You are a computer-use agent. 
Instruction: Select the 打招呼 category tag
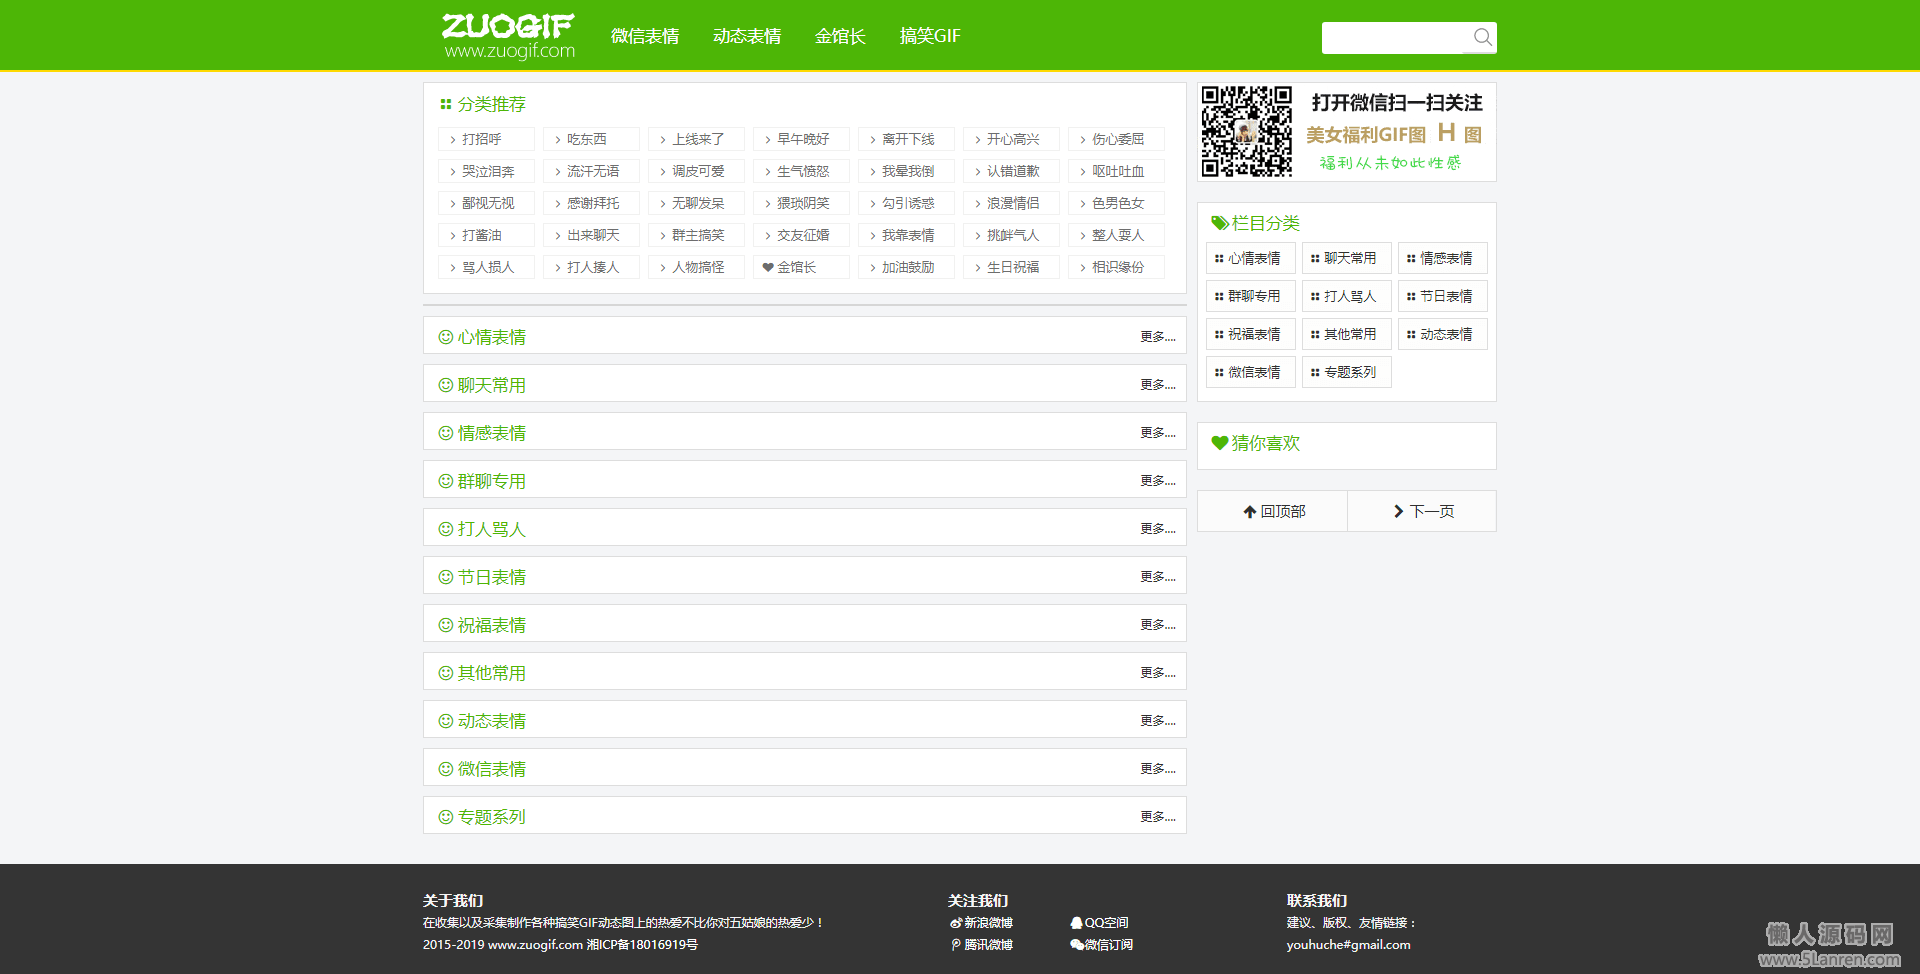coord(486,139)
